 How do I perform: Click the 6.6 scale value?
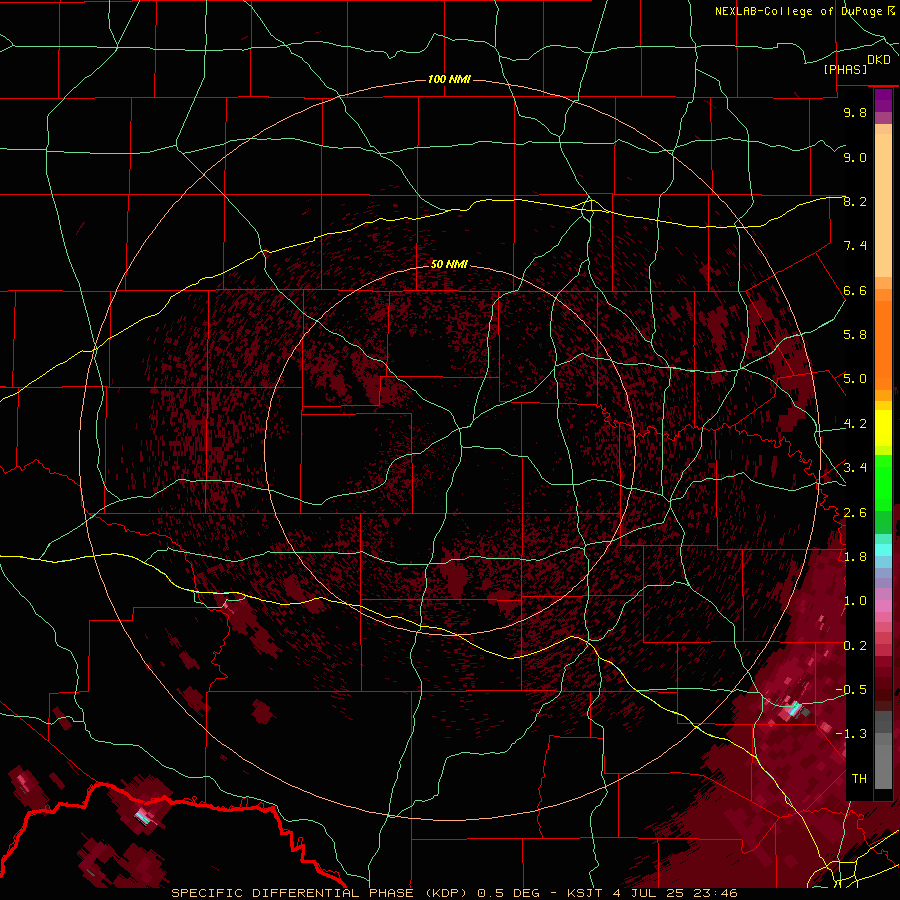855,290
